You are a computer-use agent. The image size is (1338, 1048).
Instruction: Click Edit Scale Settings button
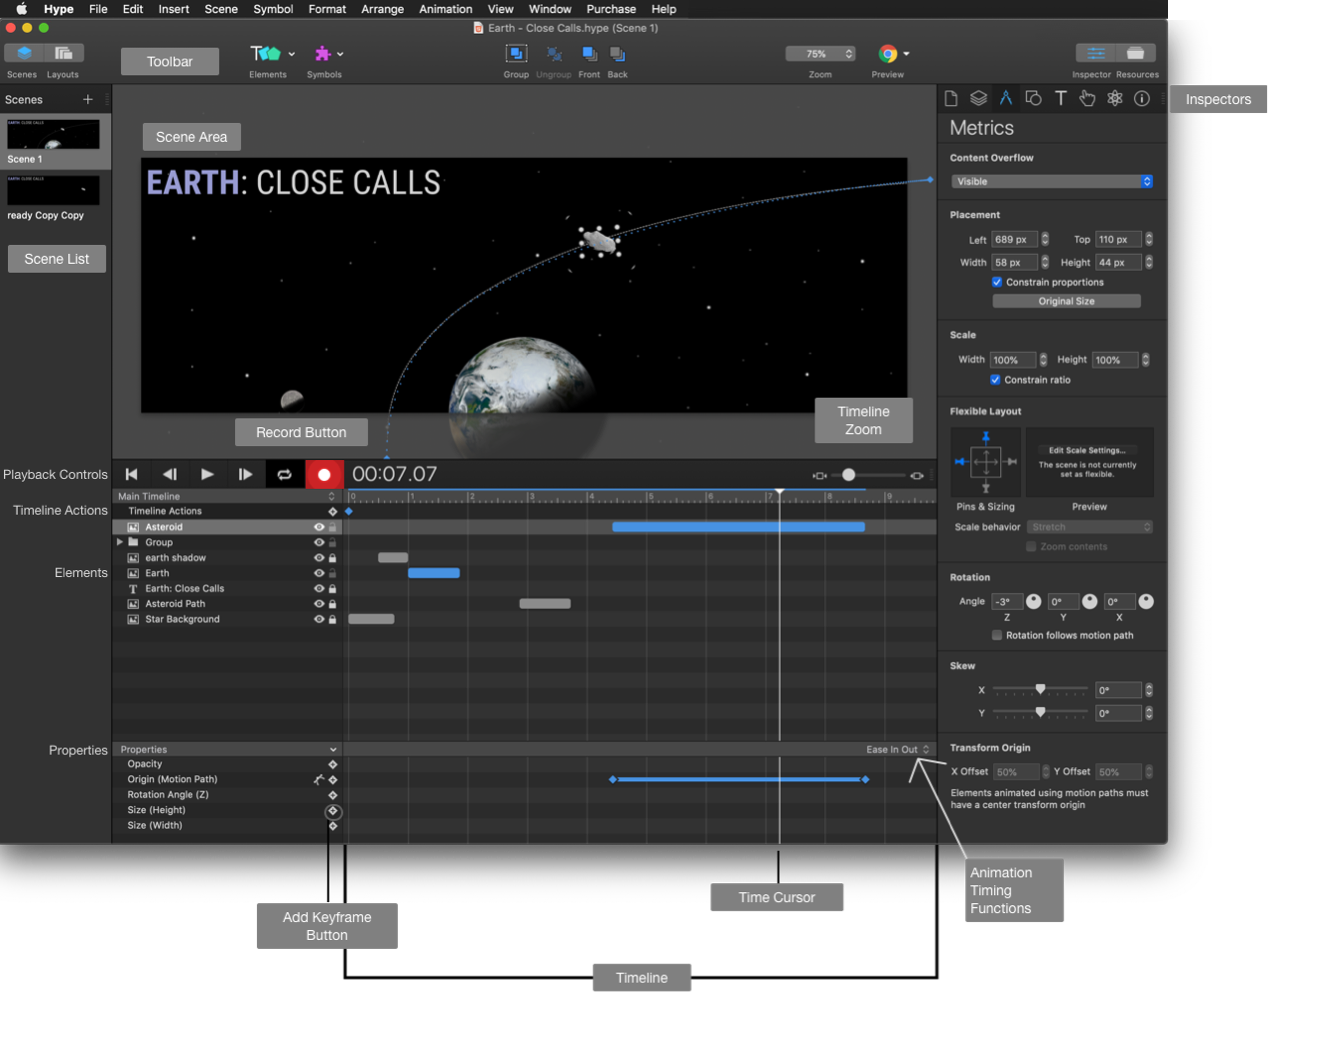coord(1087,450)
